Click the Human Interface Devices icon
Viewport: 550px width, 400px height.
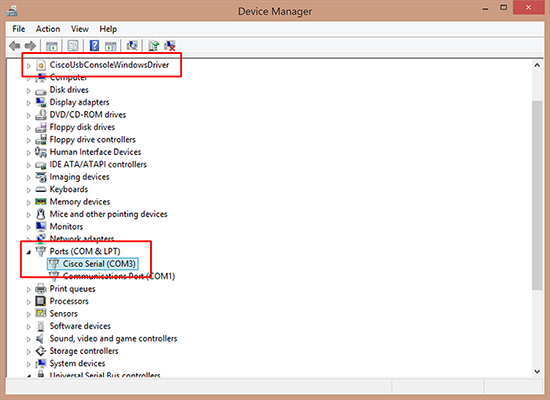point(41,152)
